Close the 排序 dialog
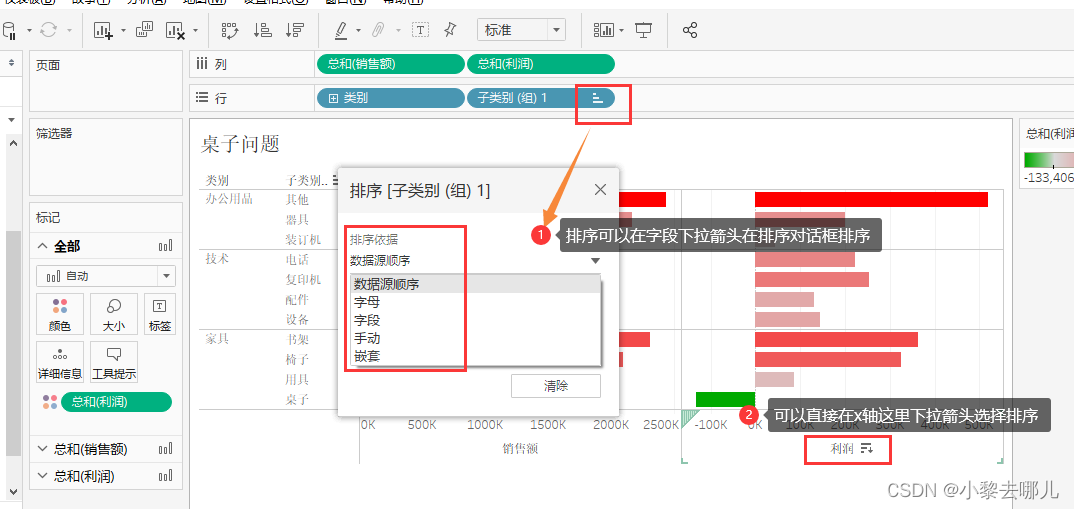 point(600,190)
